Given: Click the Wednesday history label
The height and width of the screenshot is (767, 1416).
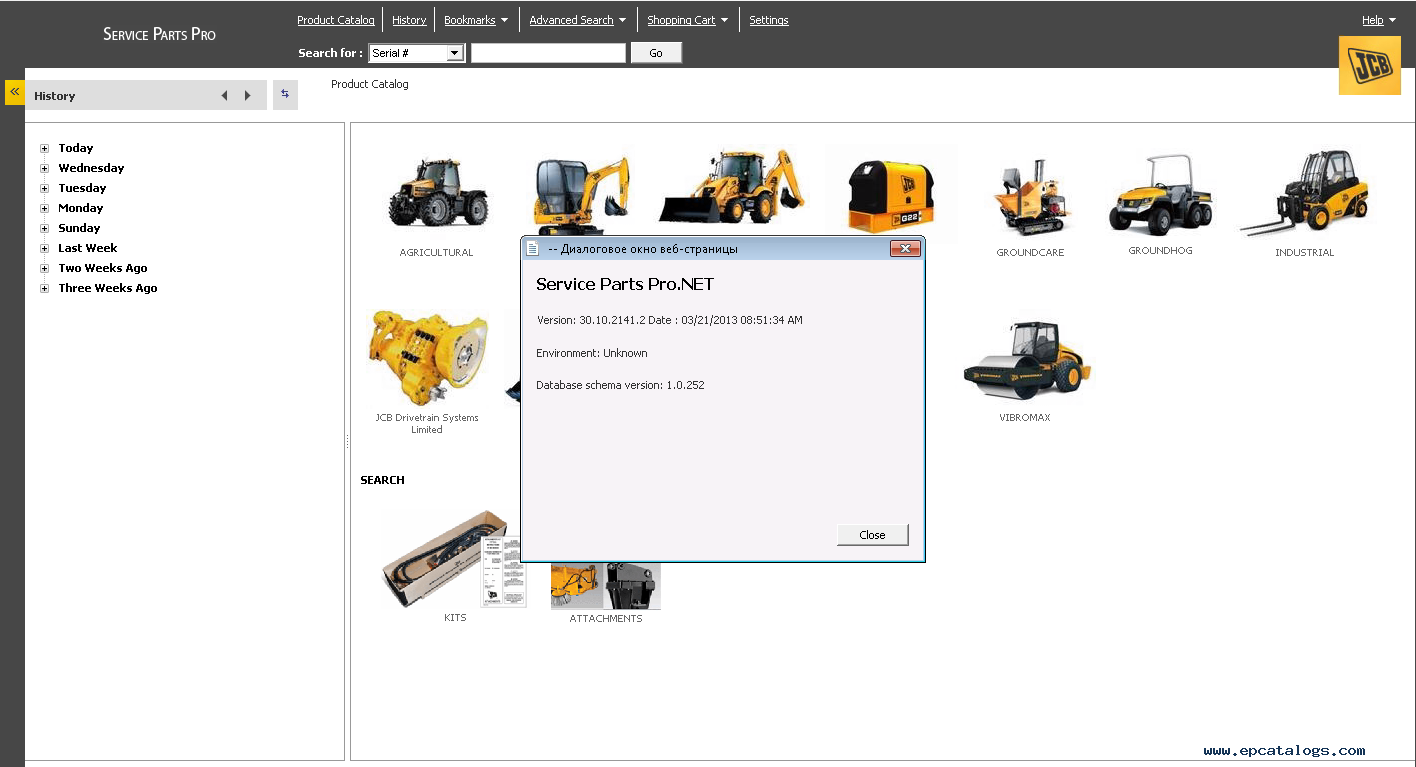Looking at the screenshot, I should 92,168.
